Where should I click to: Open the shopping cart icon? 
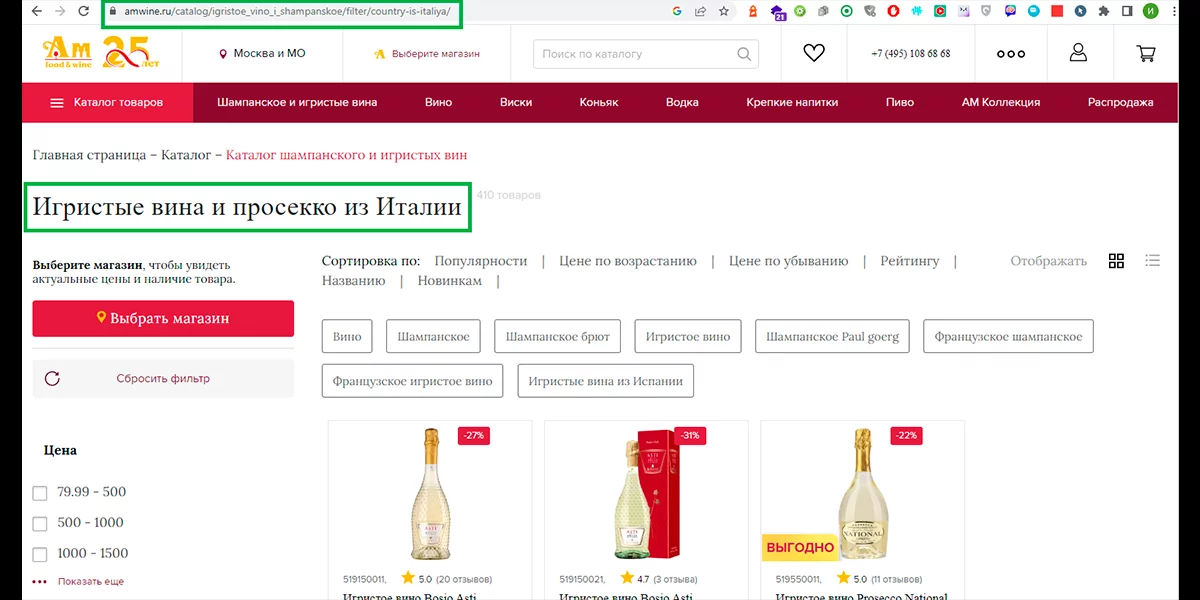tap(1146, 53)
